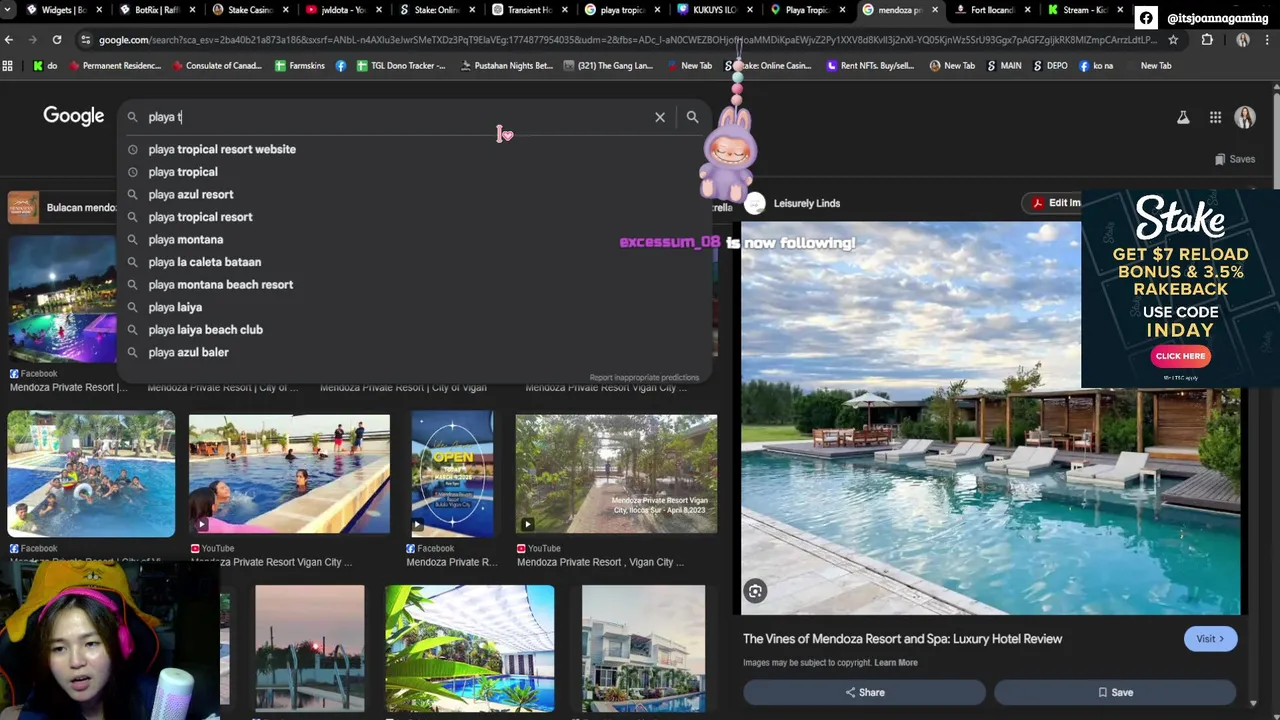1280x720 pixels.
Task: Search this image with Google Lens icon
Action: click(x=755, y=591)
